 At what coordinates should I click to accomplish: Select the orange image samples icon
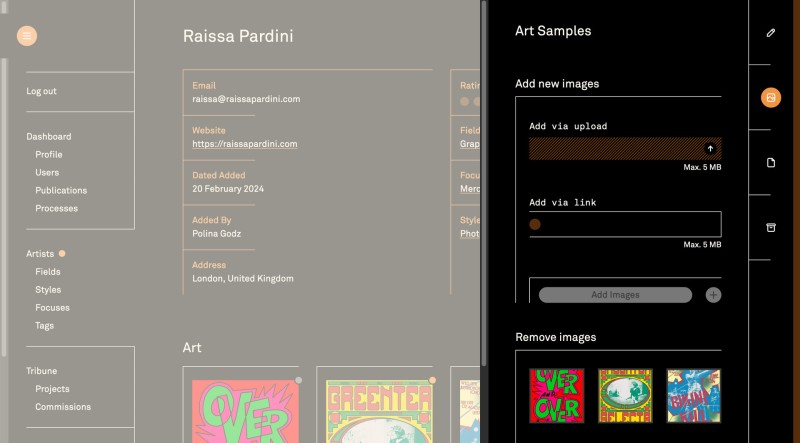(770, 97)
